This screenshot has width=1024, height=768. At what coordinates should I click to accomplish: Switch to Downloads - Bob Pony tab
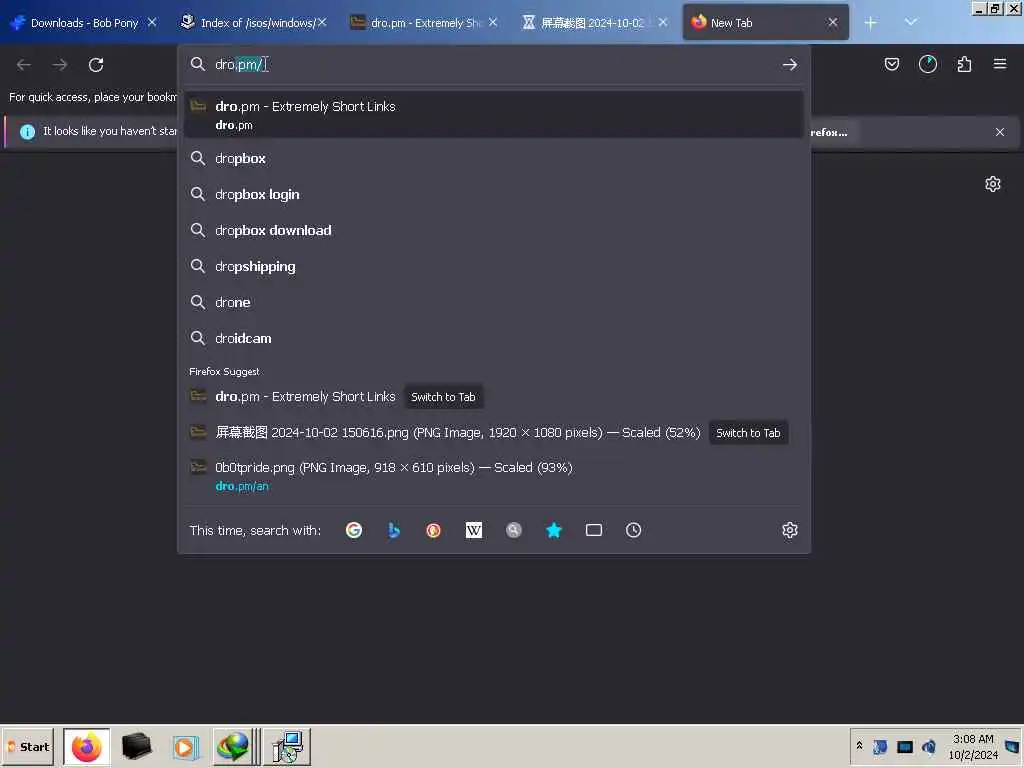click(84, 23)
